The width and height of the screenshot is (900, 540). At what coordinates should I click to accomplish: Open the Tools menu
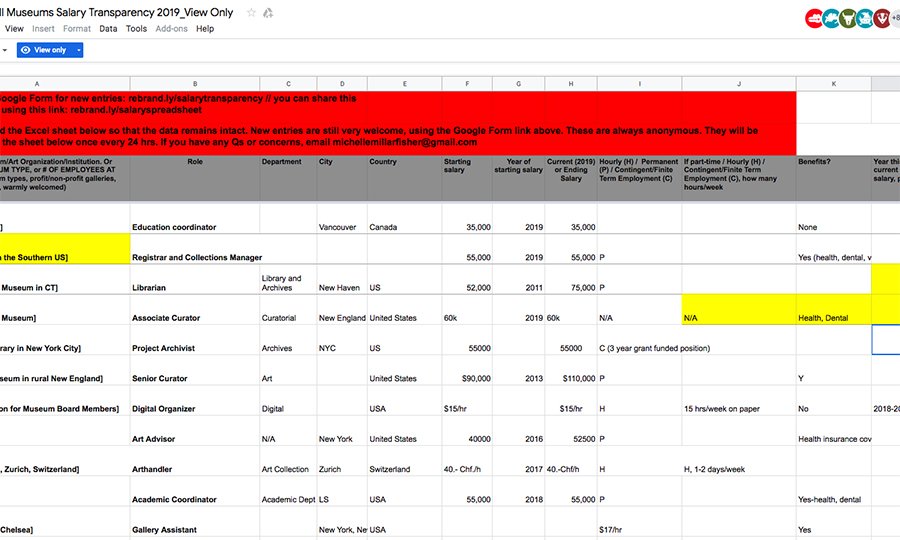point(137,29)
